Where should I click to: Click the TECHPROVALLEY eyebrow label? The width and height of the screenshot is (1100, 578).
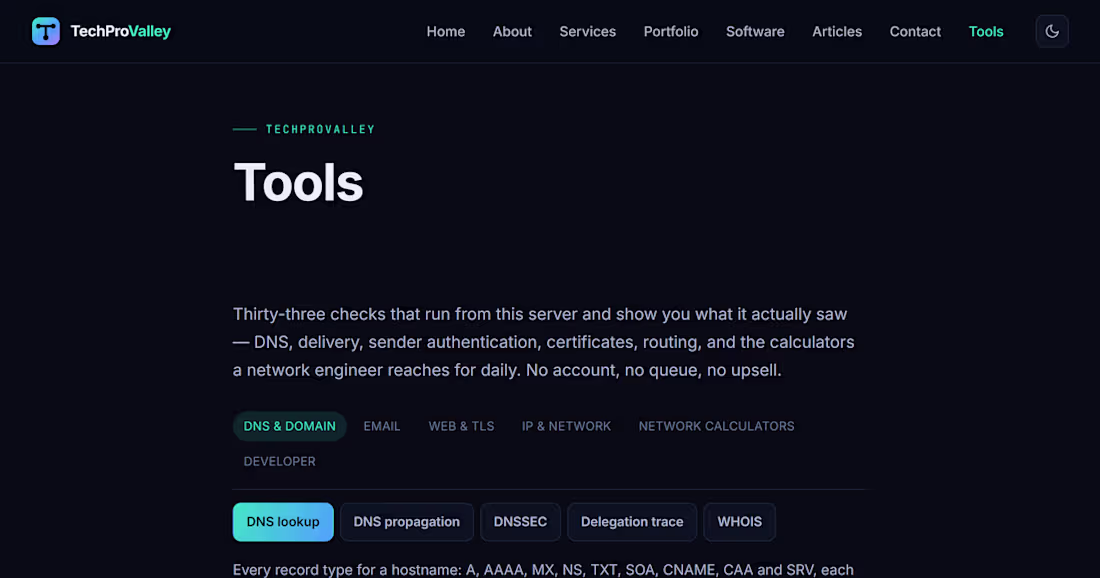pos(320,129)
